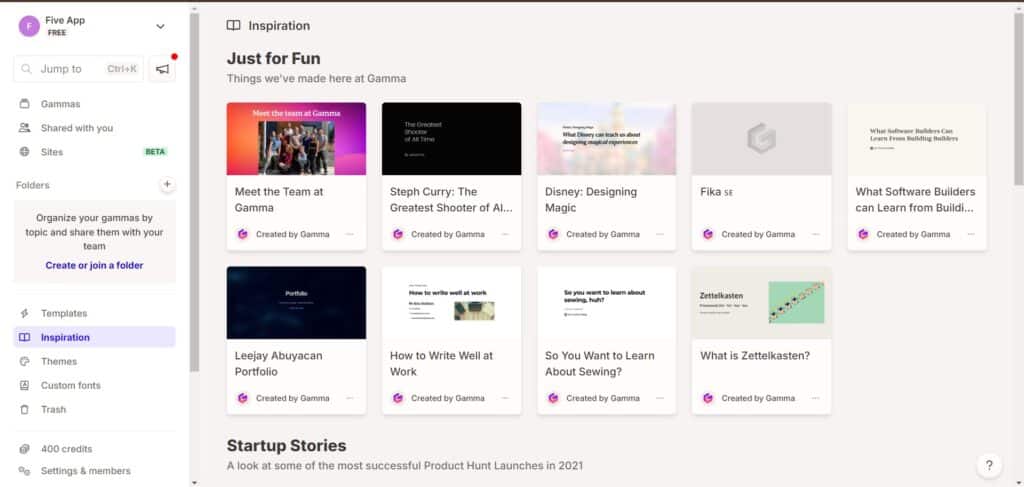This screenshot has height=487, width=1024.
Task: Open more options on Fika card
Action: [x=815, y=234]
